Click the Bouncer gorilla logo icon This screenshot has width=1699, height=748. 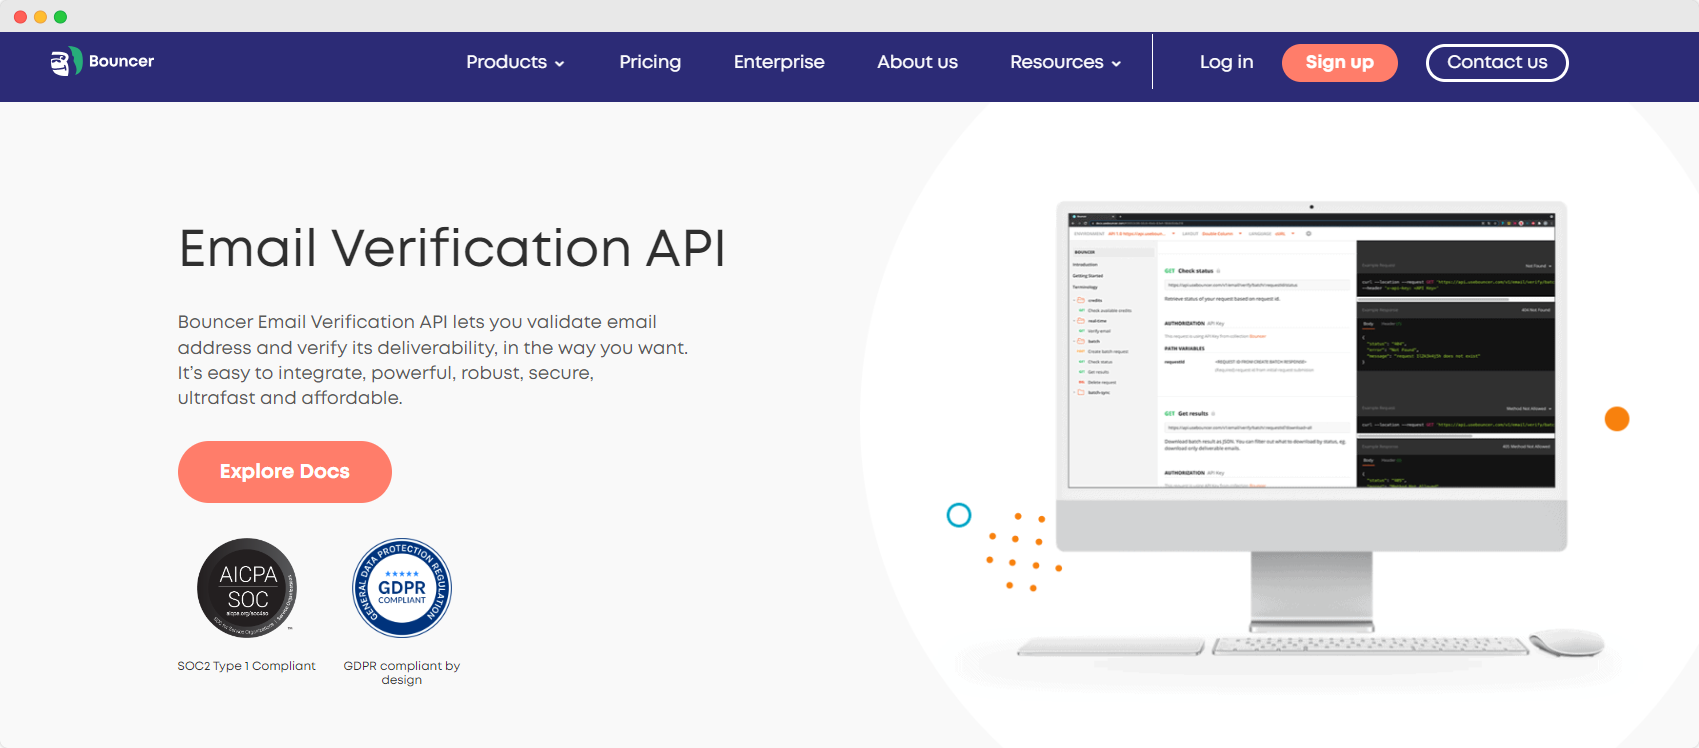pos(65,62)
